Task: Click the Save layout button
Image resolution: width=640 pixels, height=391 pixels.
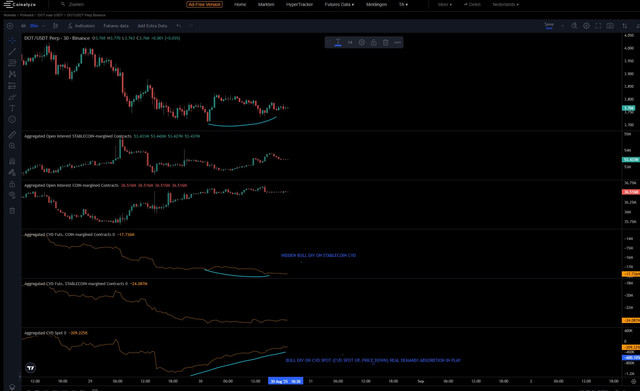Action: 549,26
